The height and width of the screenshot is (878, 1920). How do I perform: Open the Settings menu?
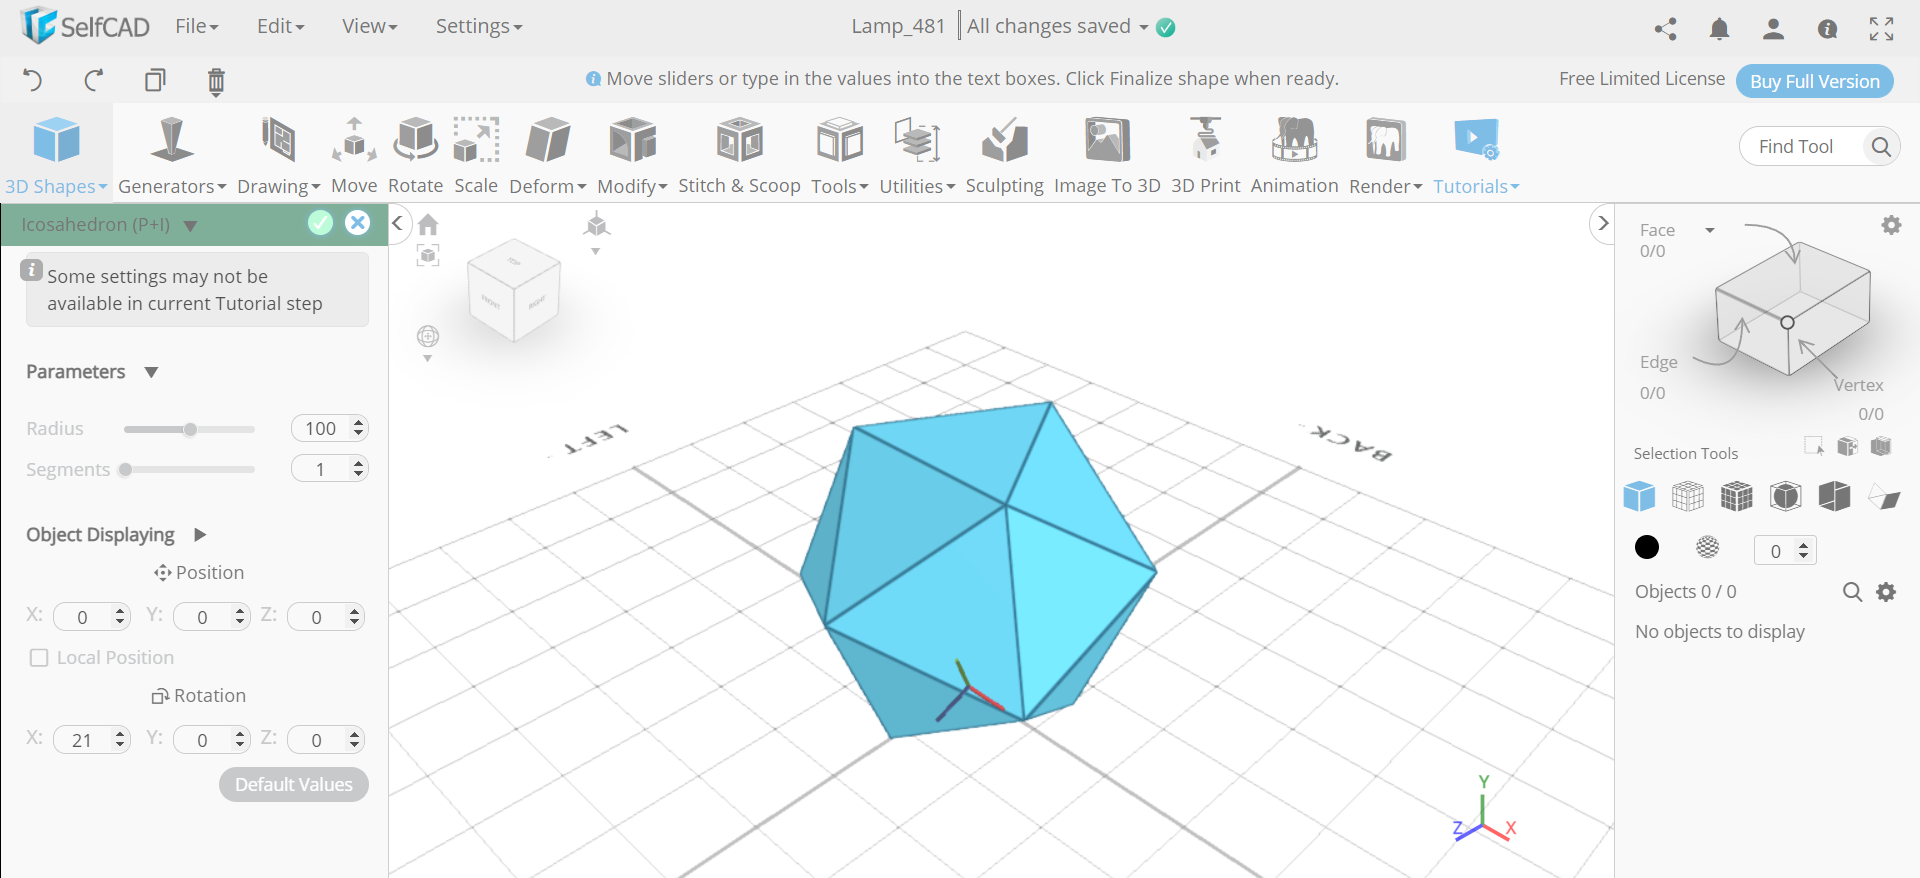point(479,26)
